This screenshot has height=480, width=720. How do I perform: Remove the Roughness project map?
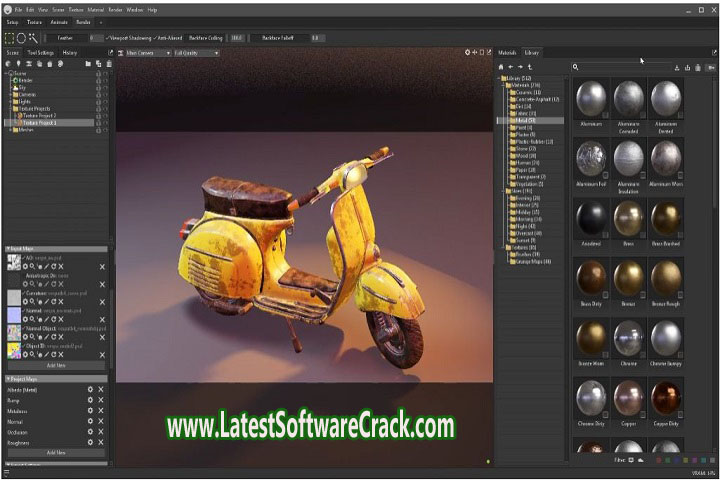coord(101,441)
